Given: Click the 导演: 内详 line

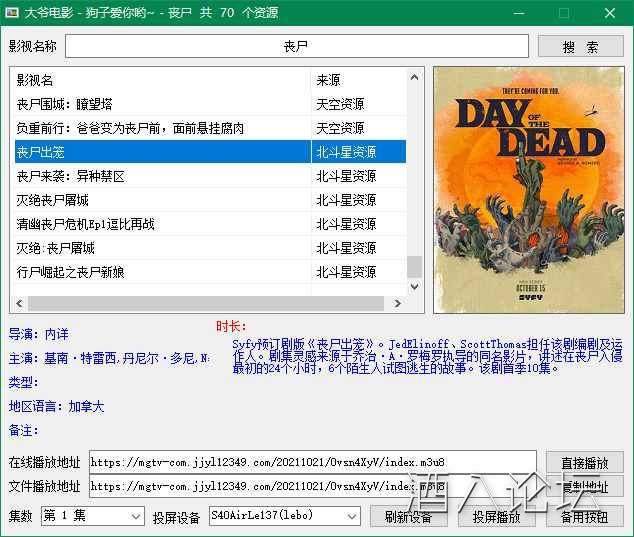Looking at the screenshot, I should point(39,334).
